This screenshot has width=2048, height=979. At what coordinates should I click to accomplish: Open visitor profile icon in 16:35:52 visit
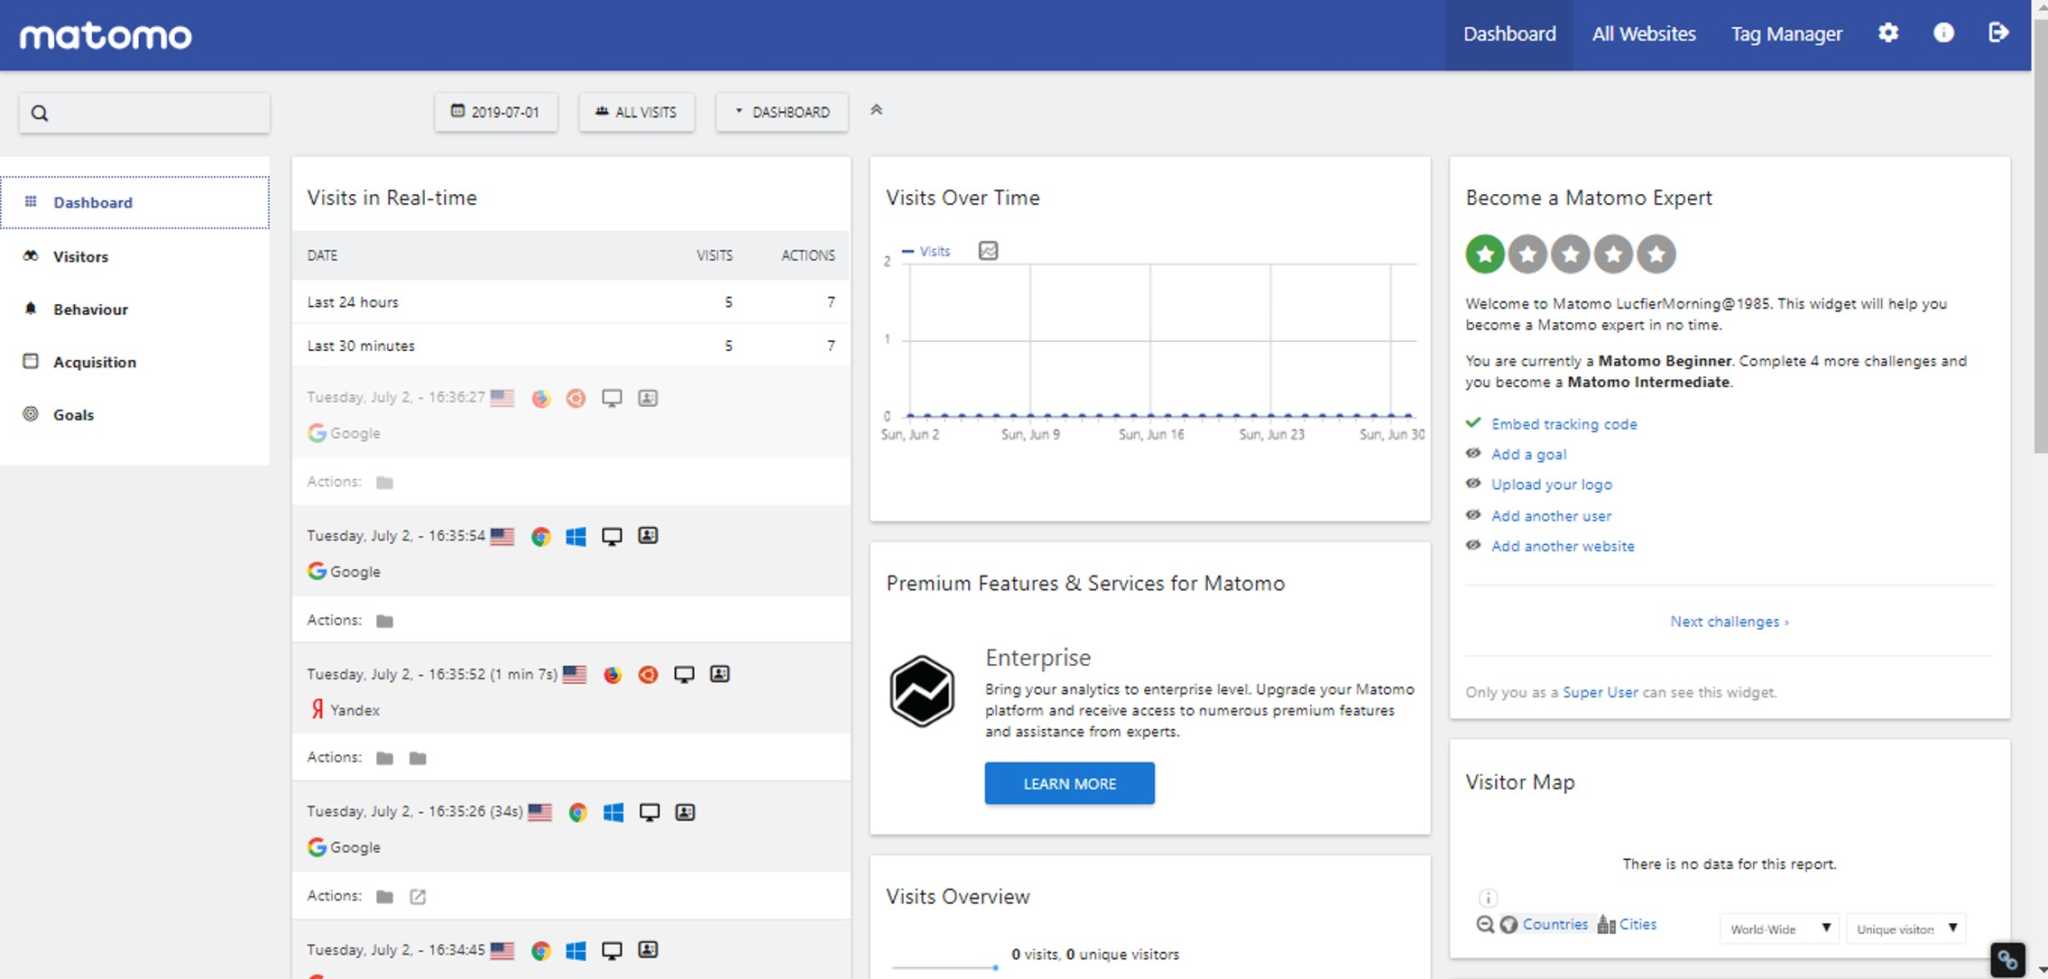click(720, 674)
